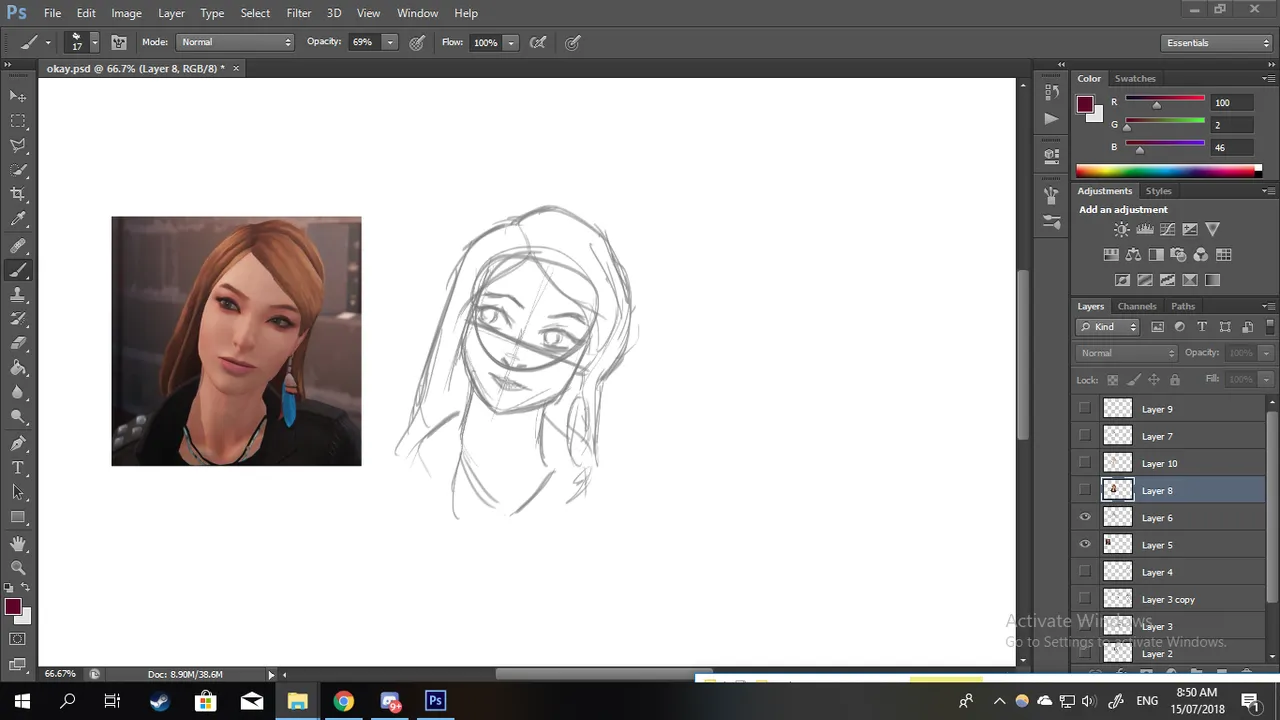Select the Layer 3 copy row
Image resolution: width=1280 pixels, height=720 pixels.
pyautogui.click(x=1168, y=599)
